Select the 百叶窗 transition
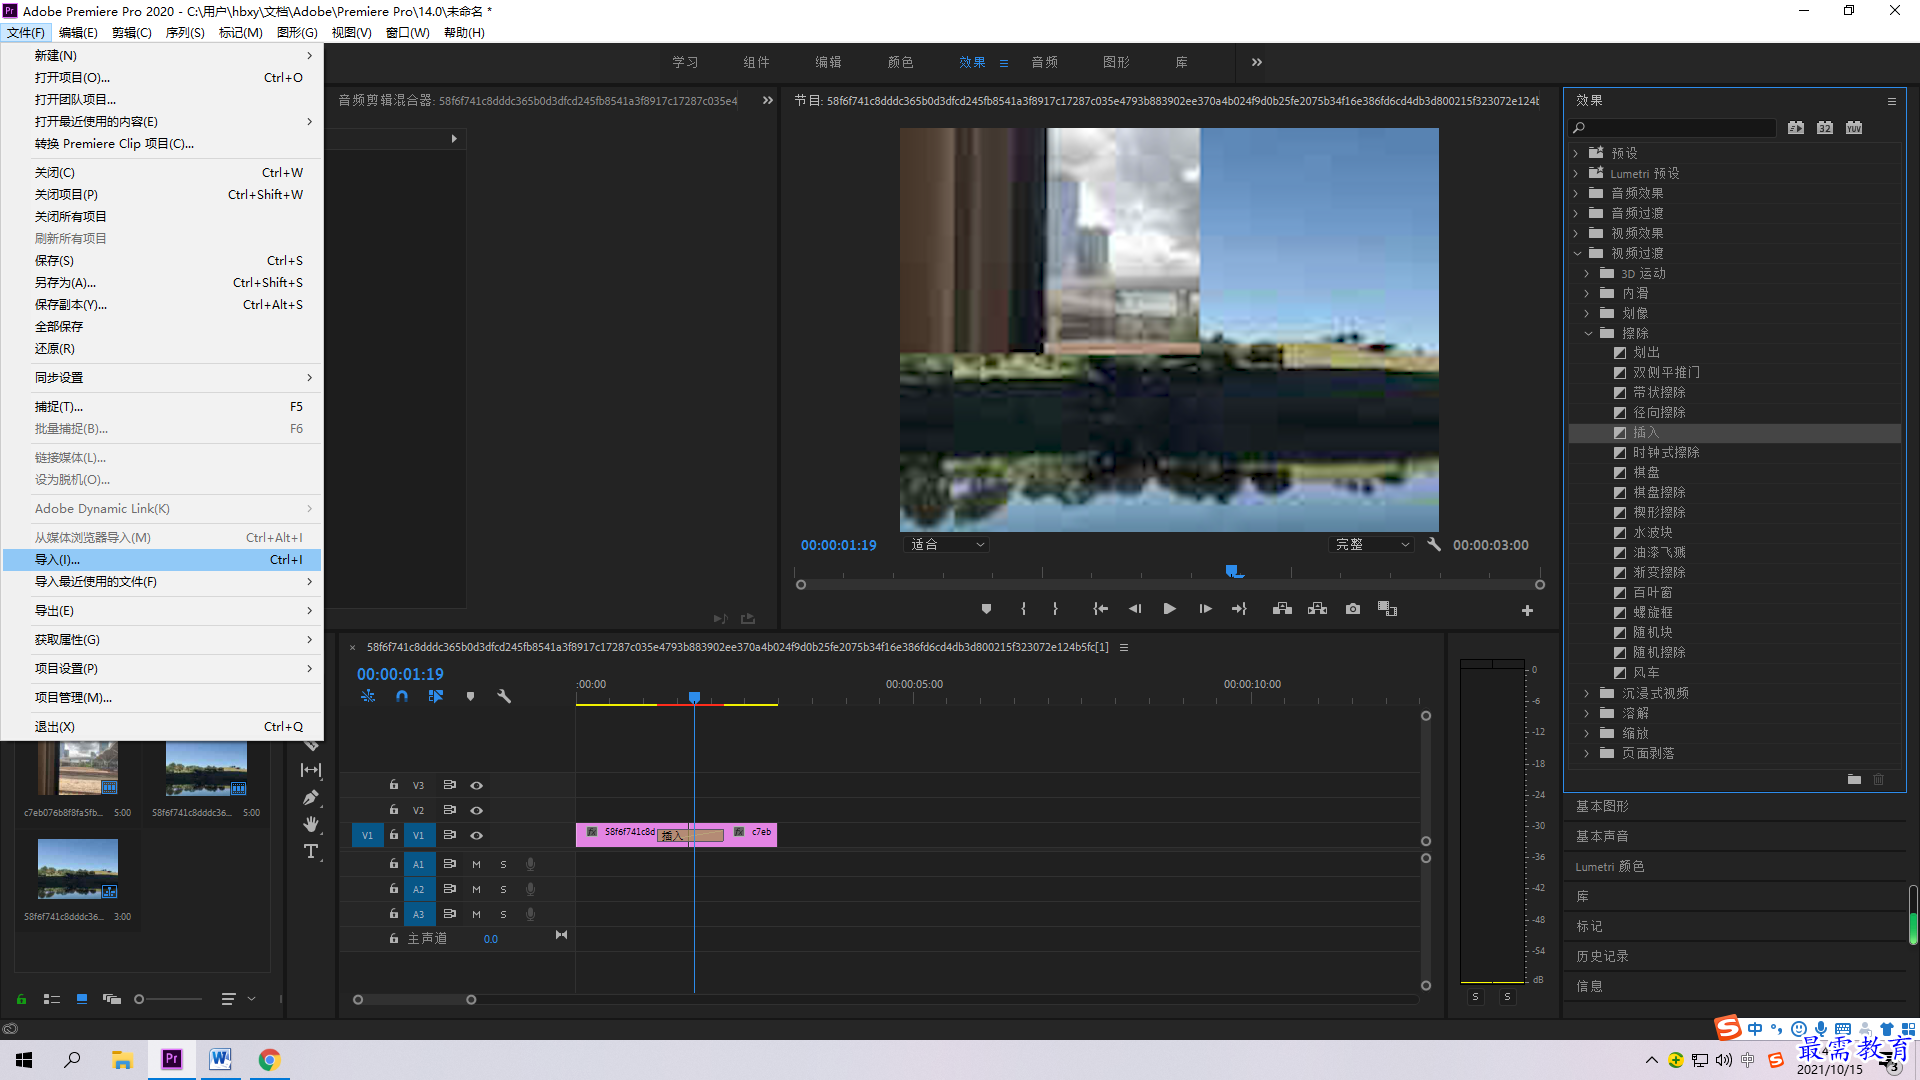 coord(1652,593)
